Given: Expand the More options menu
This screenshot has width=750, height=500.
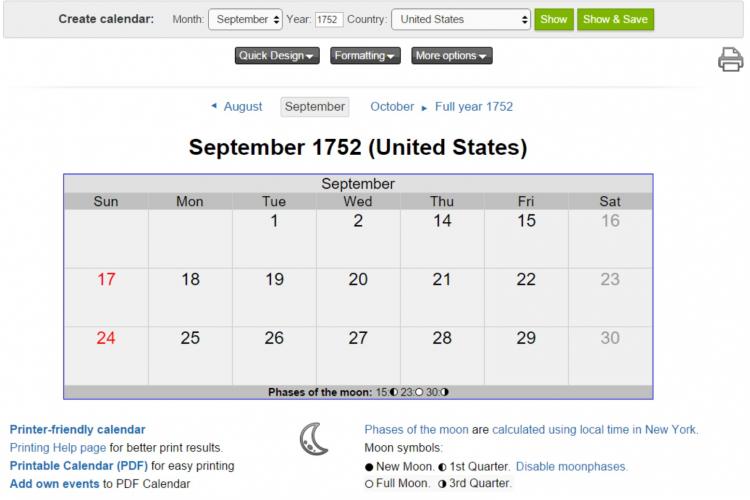Looking at the screenshot, I should (x=452, y=56).
